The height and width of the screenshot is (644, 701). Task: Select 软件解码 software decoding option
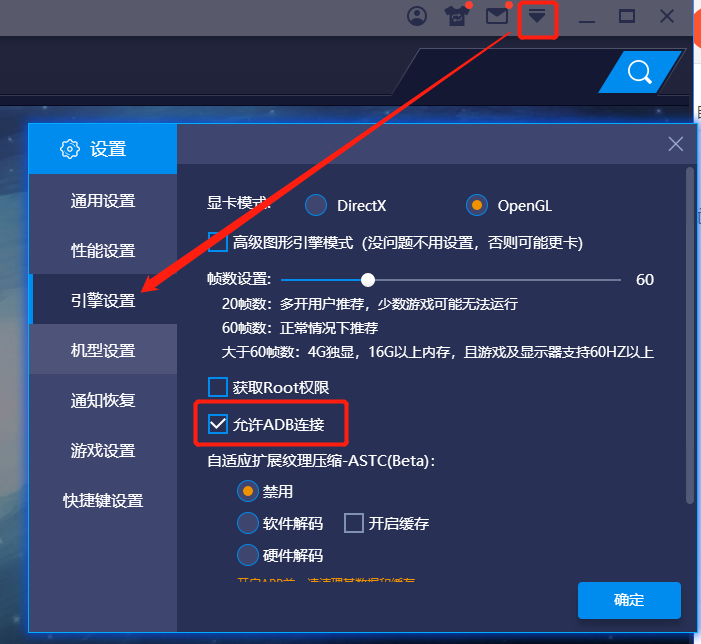click(x=248, y=523)
